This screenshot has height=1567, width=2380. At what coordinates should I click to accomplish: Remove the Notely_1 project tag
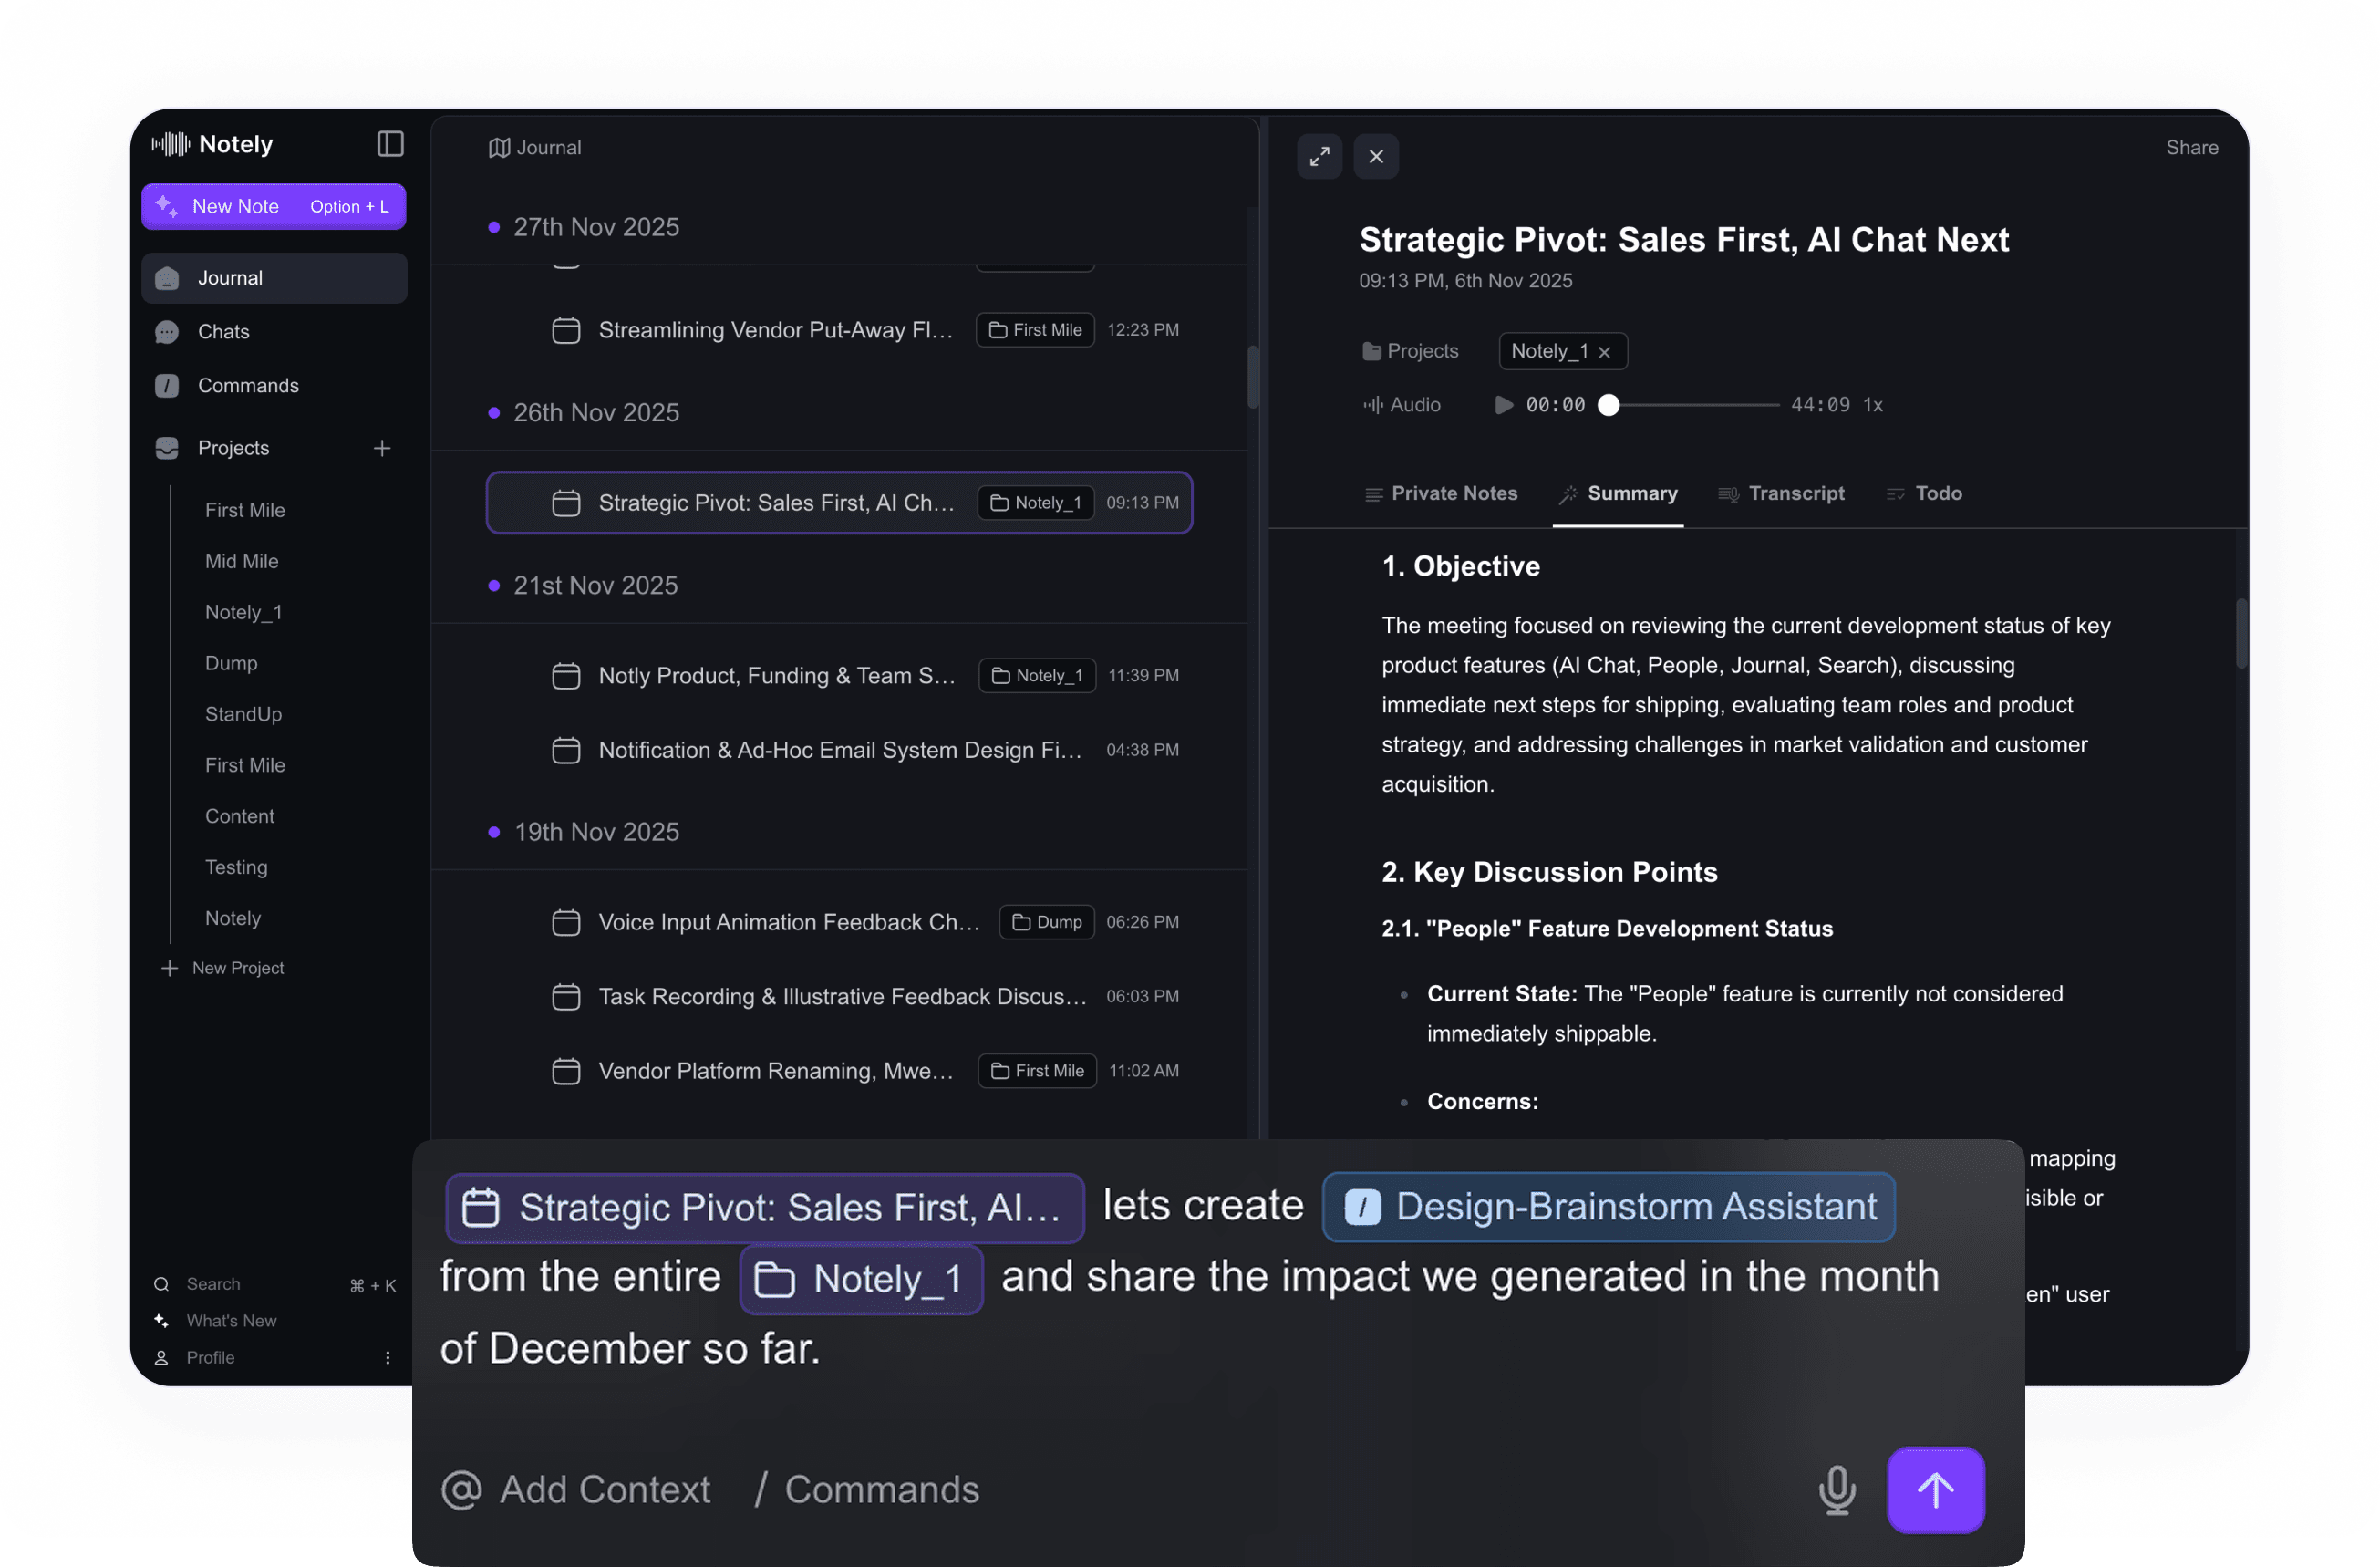click(x=1604, y=352)
